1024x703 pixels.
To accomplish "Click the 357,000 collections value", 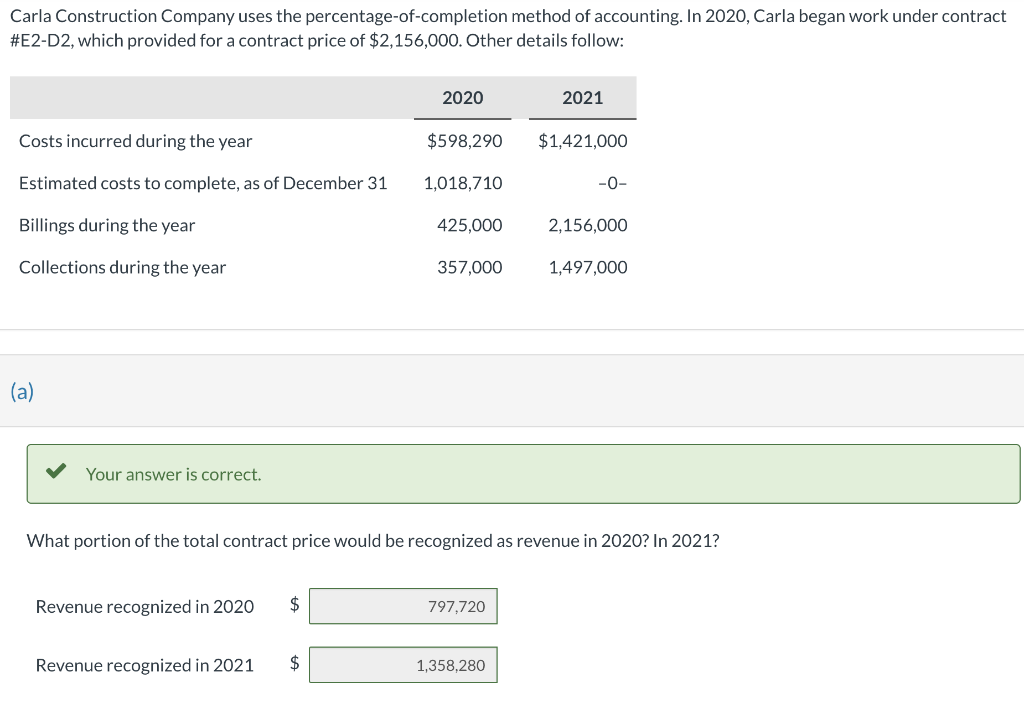I will click(470, 267).
